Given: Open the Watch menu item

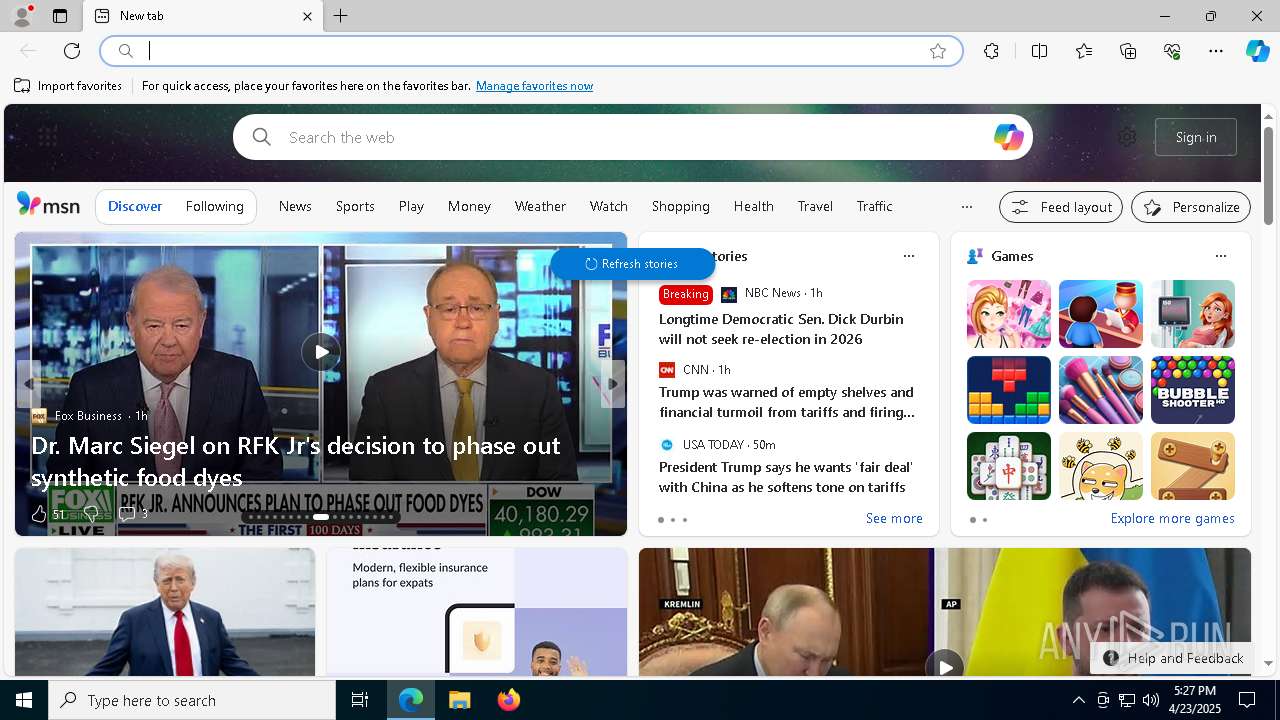Looking at the screenshot, I should [608, 206].
